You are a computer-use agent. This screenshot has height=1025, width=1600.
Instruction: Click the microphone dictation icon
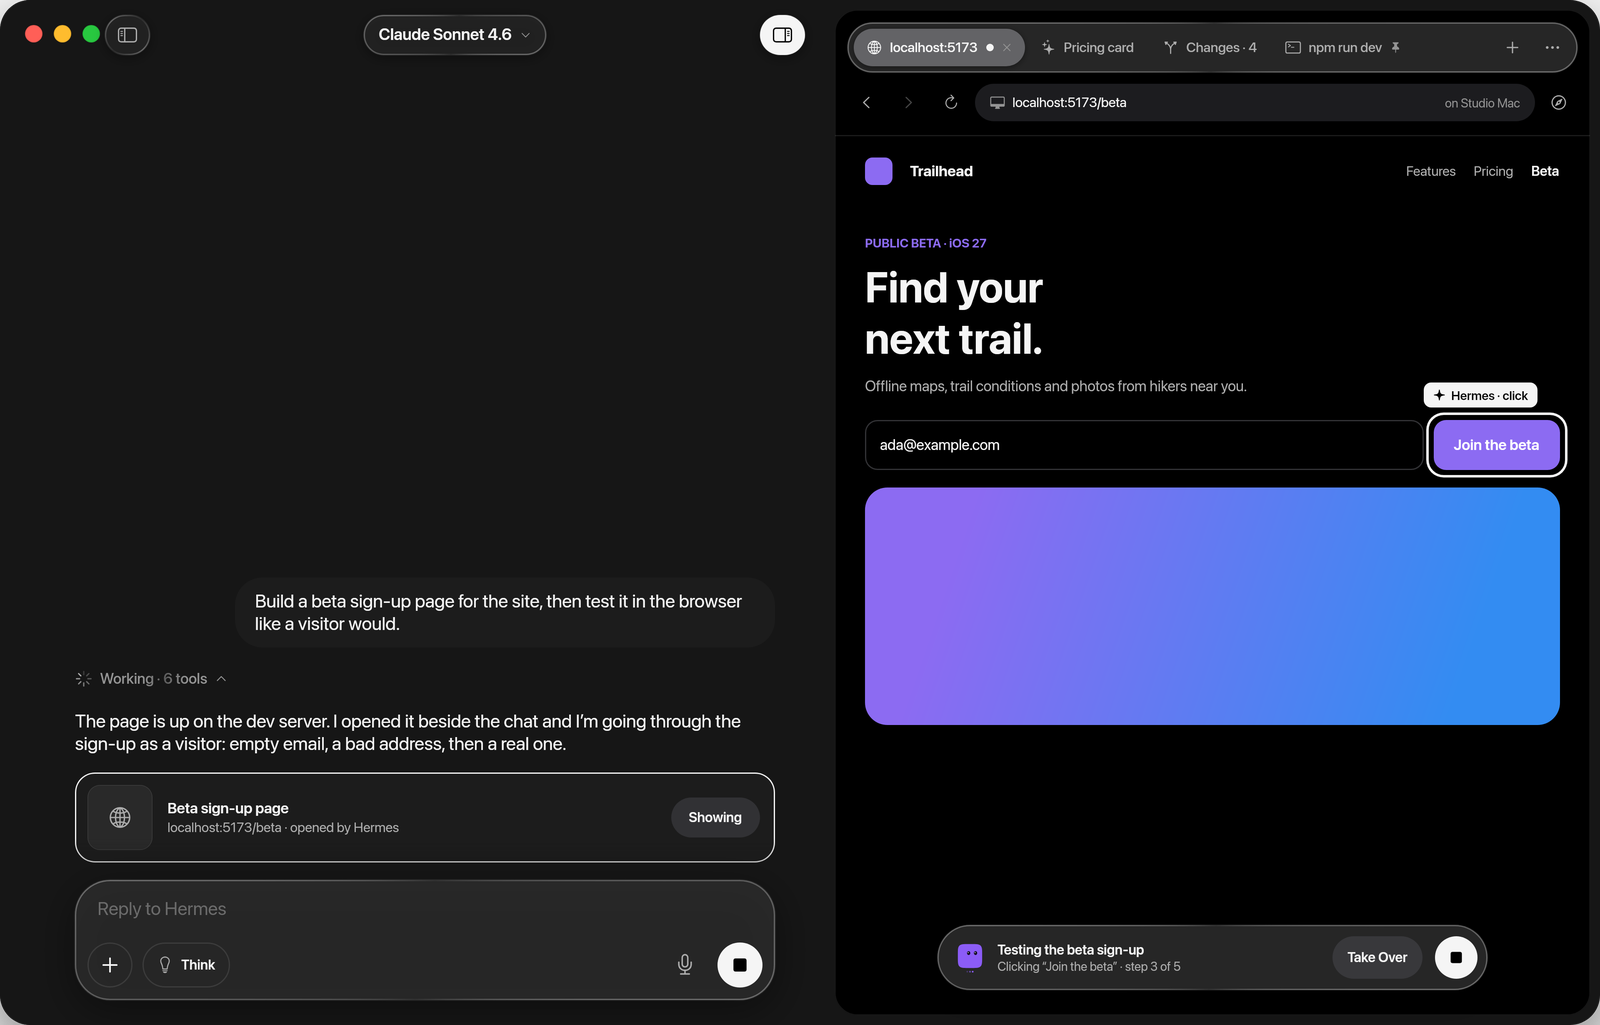685,965
